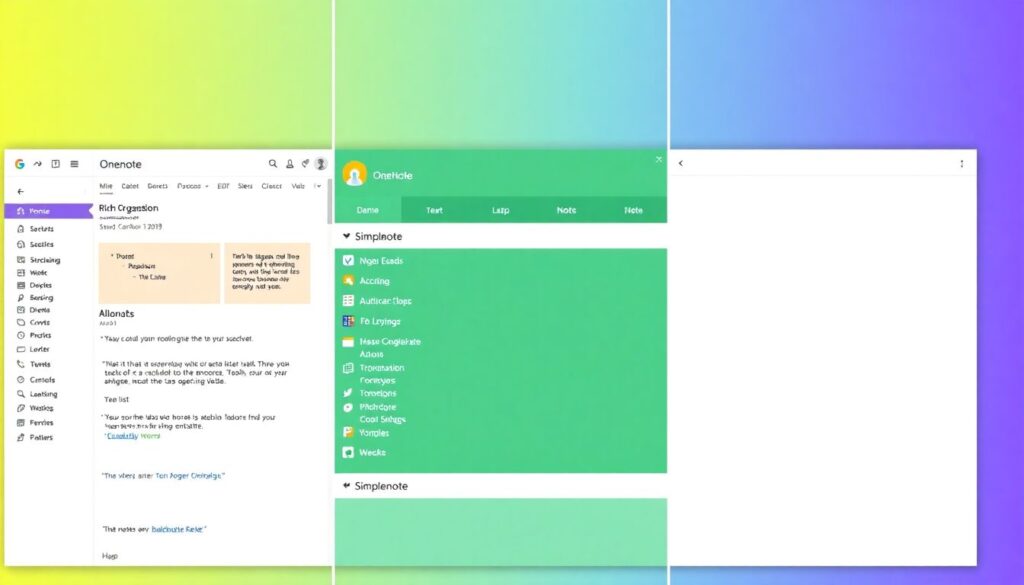Click the Google logo icon in the Onenote header

pyautogui.click(x=20, y=164)
